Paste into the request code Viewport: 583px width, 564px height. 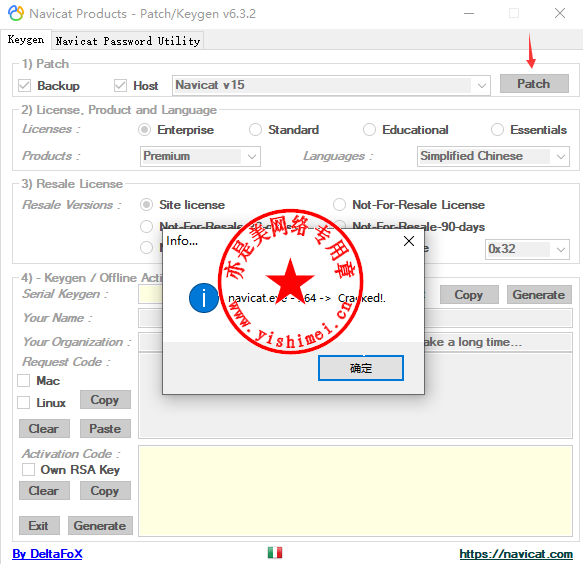105,429
